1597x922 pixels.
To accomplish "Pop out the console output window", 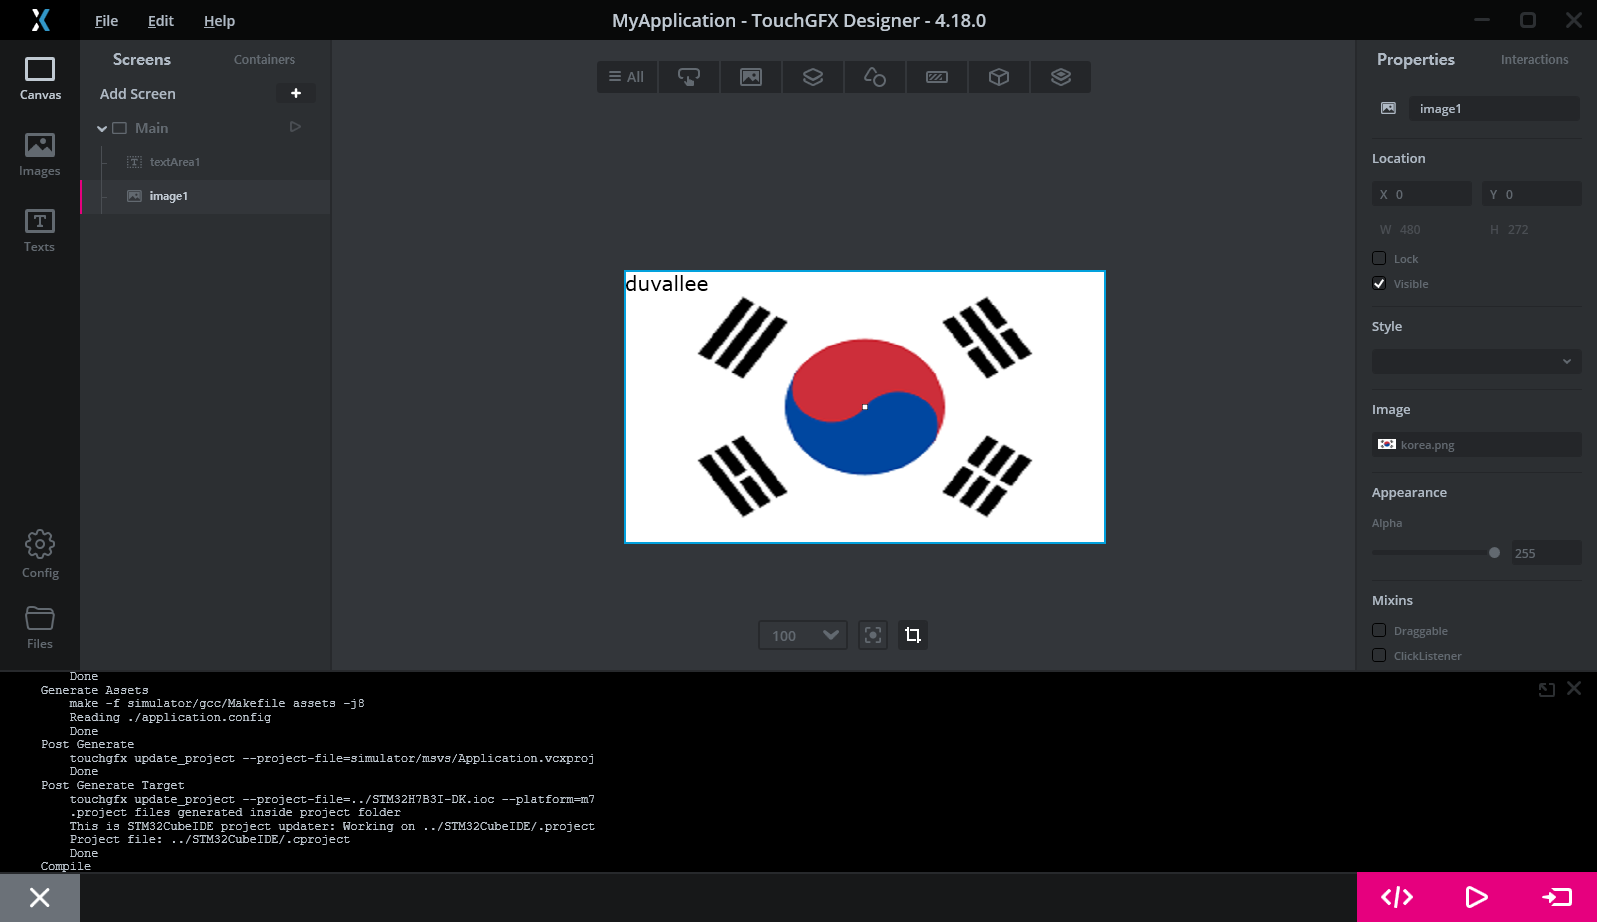I will click(x=1547, y=689).
